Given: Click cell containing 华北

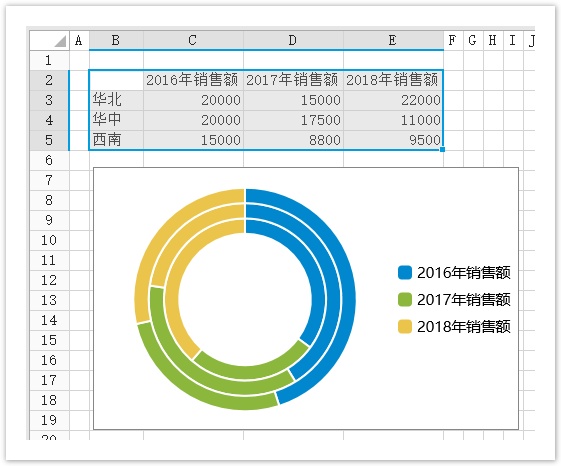Looking at the screenshot, I should point(116,100).
